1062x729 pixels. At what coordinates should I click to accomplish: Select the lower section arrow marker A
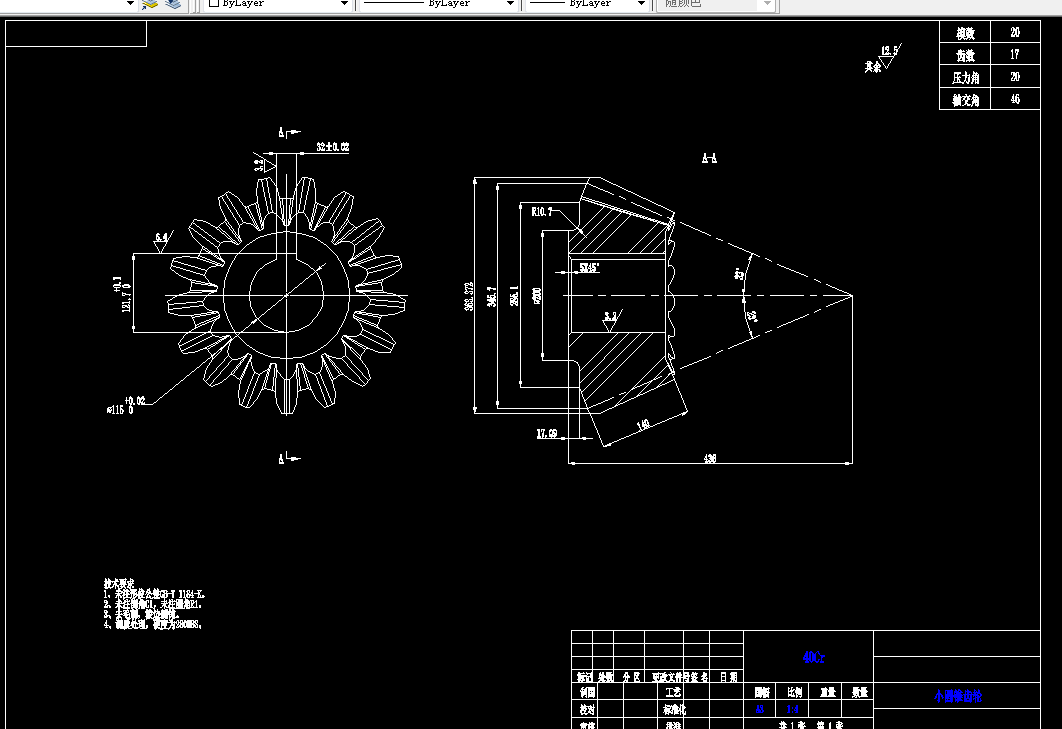point(289,459)
